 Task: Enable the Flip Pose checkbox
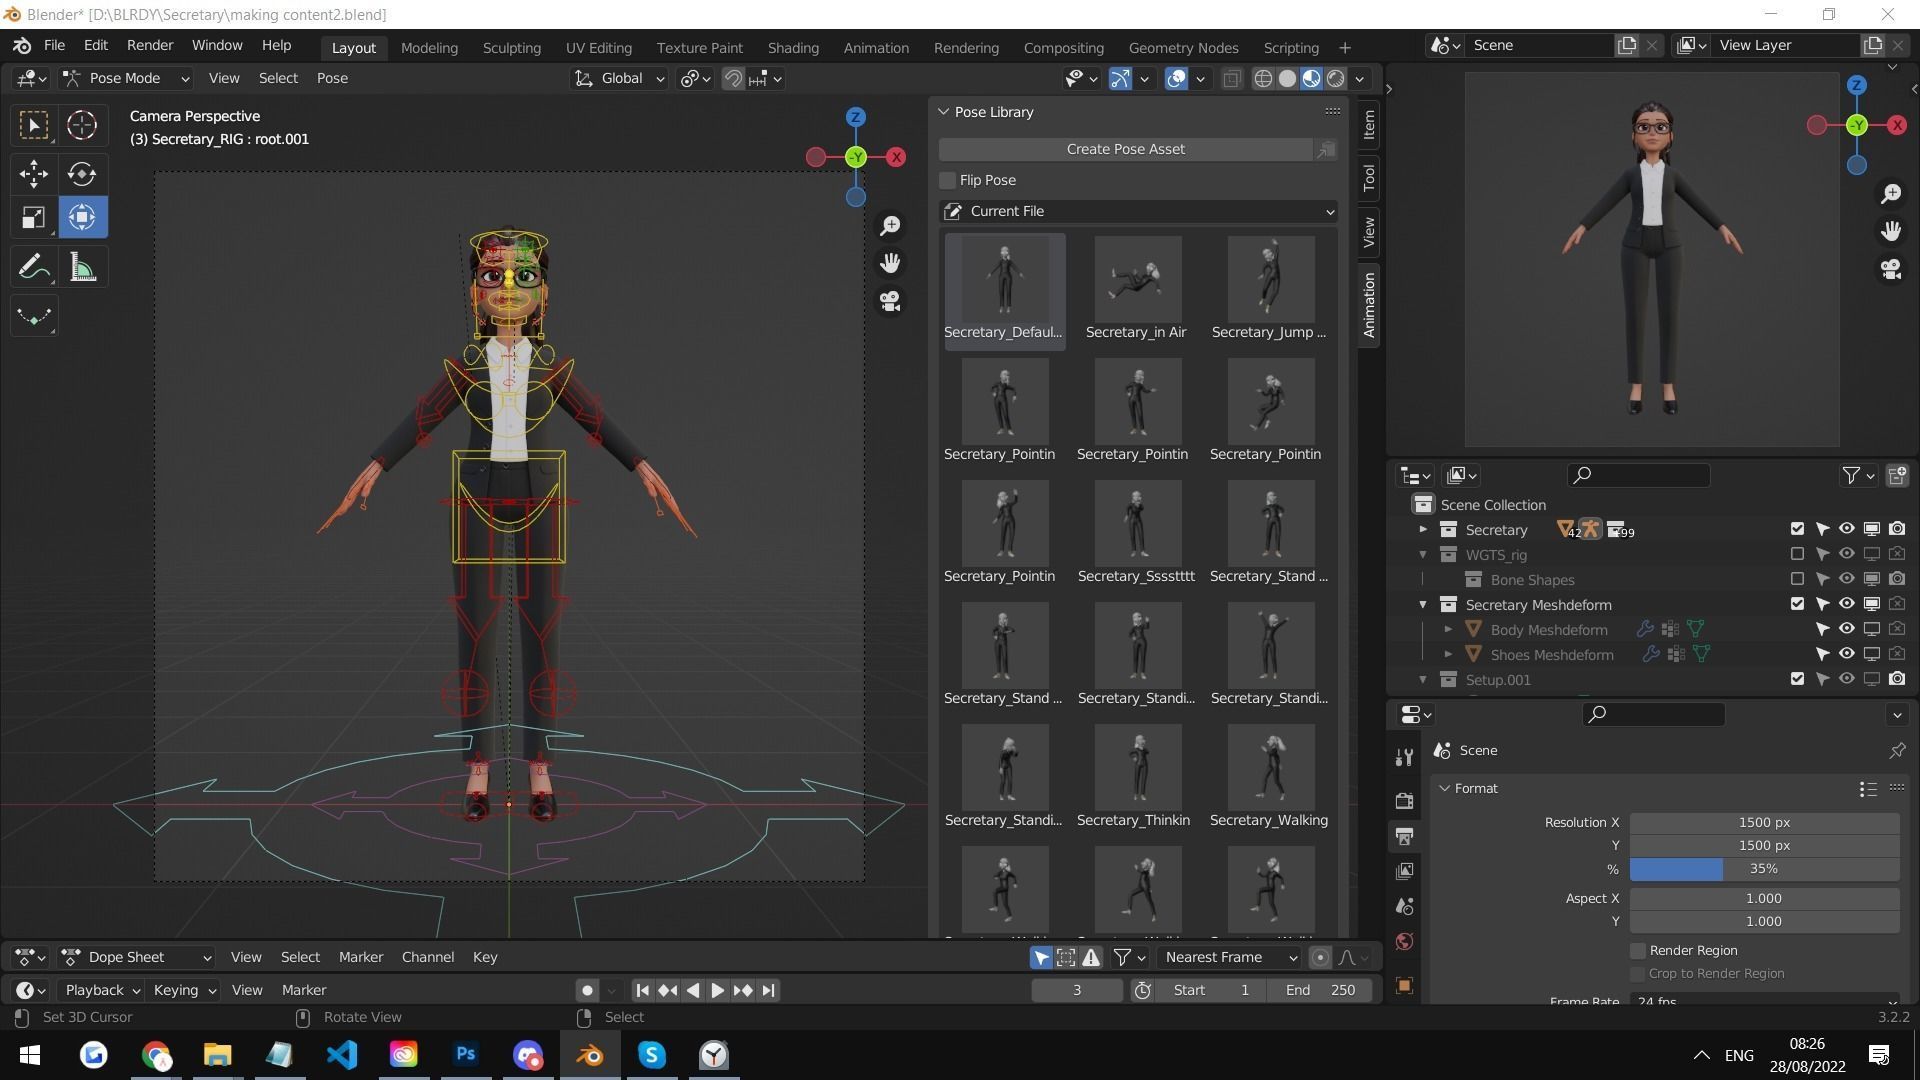947,180
